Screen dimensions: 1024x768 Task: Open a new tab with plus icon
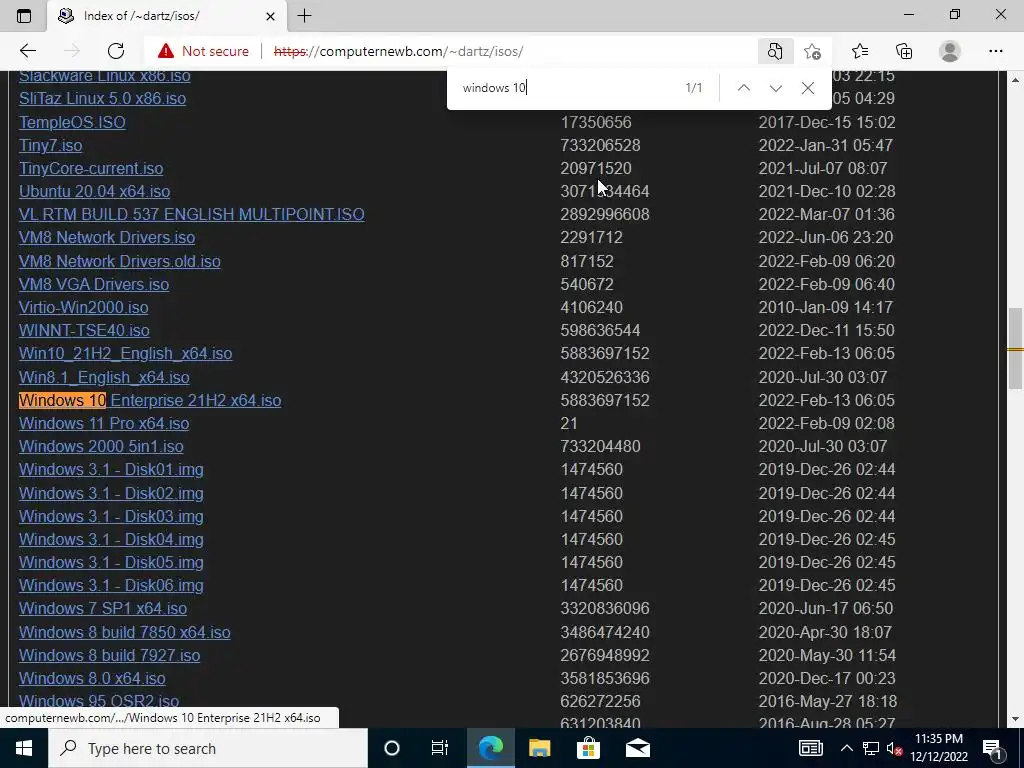[x=304, y=16]
